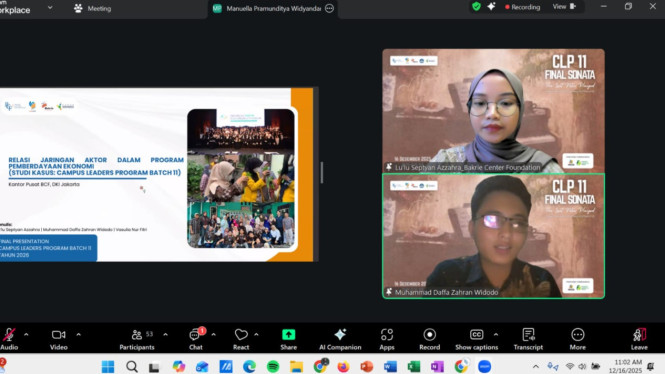Image resolution: width=665 pixels, height=374 pixels.
Task: Toggle the camera using the Video button
Action: [59, 339]
